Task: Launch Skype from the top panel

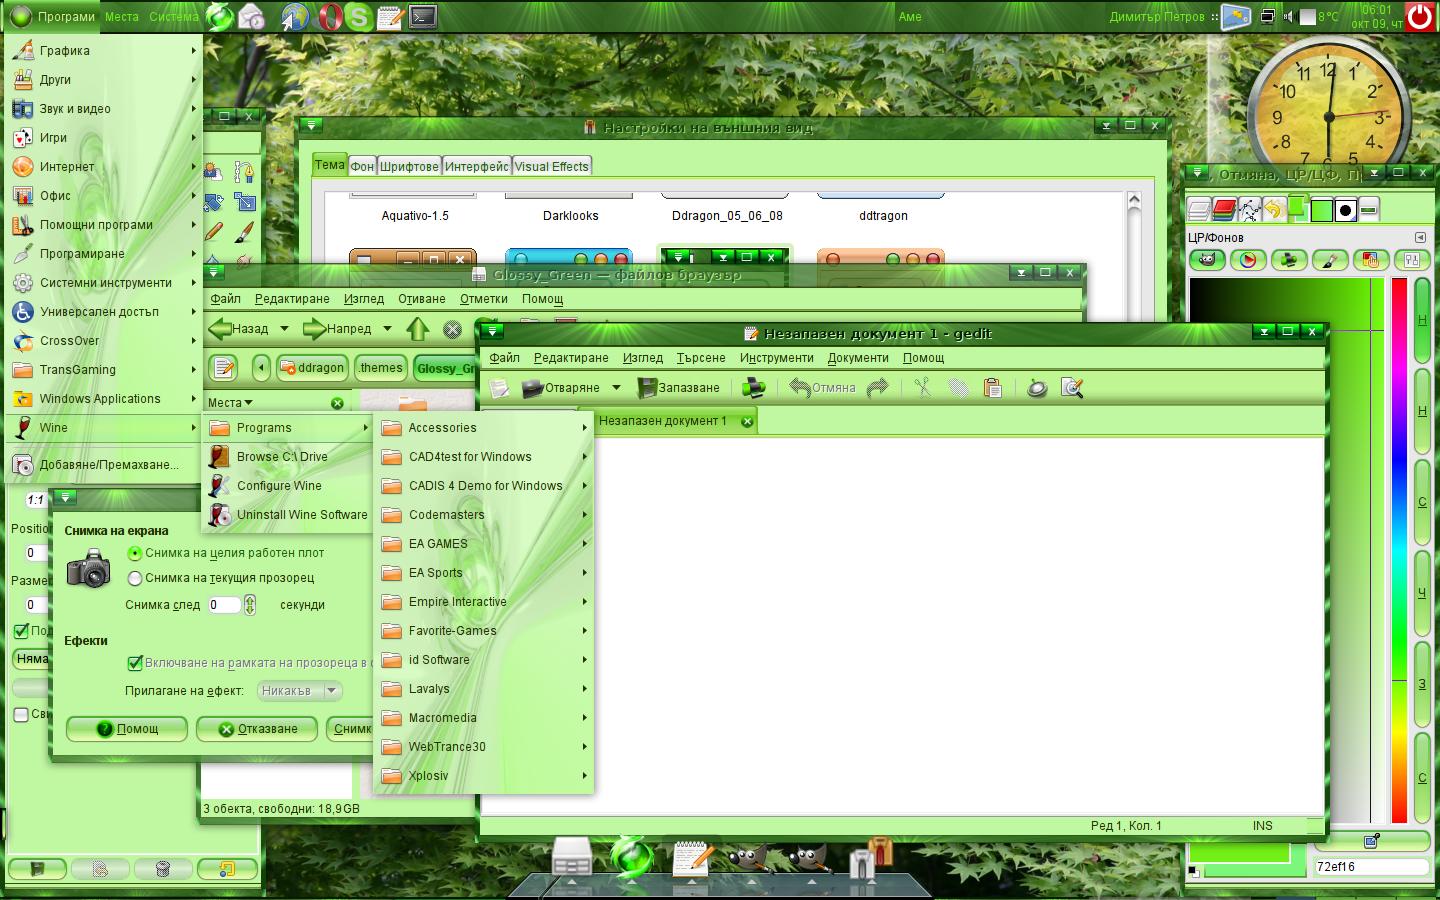Action: coord(359,17)
